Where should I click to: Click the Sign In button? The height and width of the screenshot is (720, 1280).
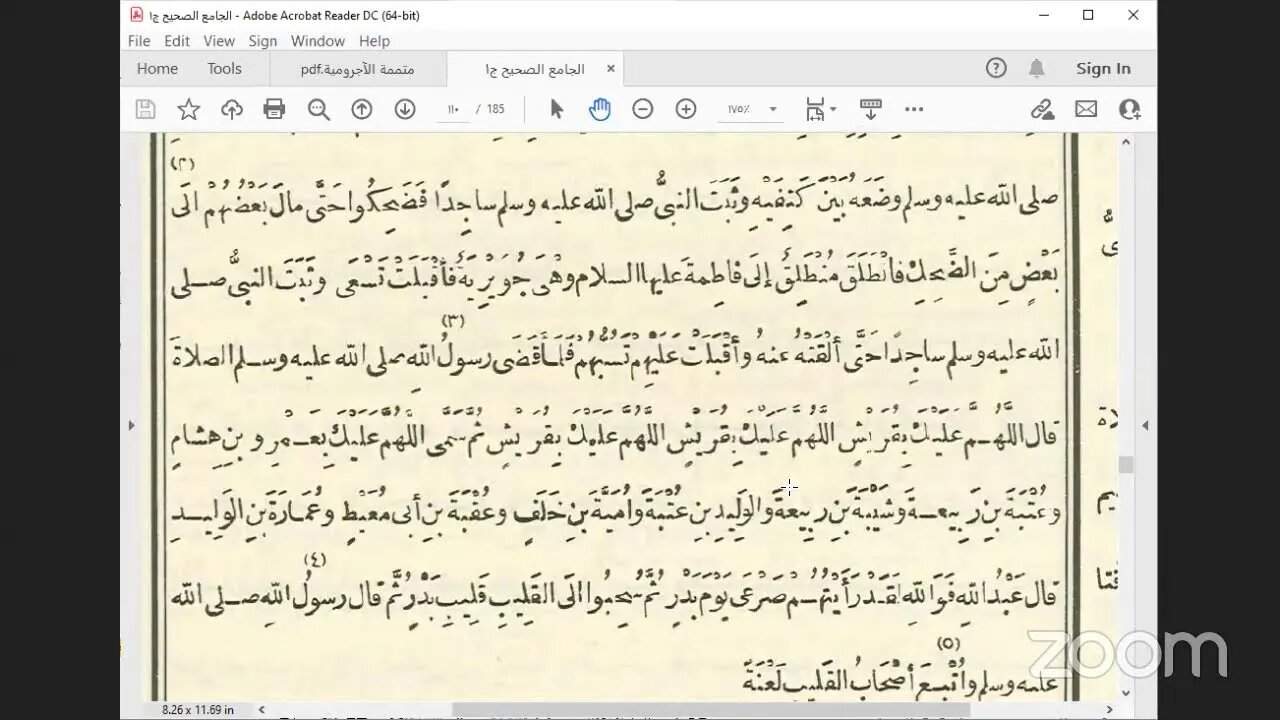point(1103,68)
